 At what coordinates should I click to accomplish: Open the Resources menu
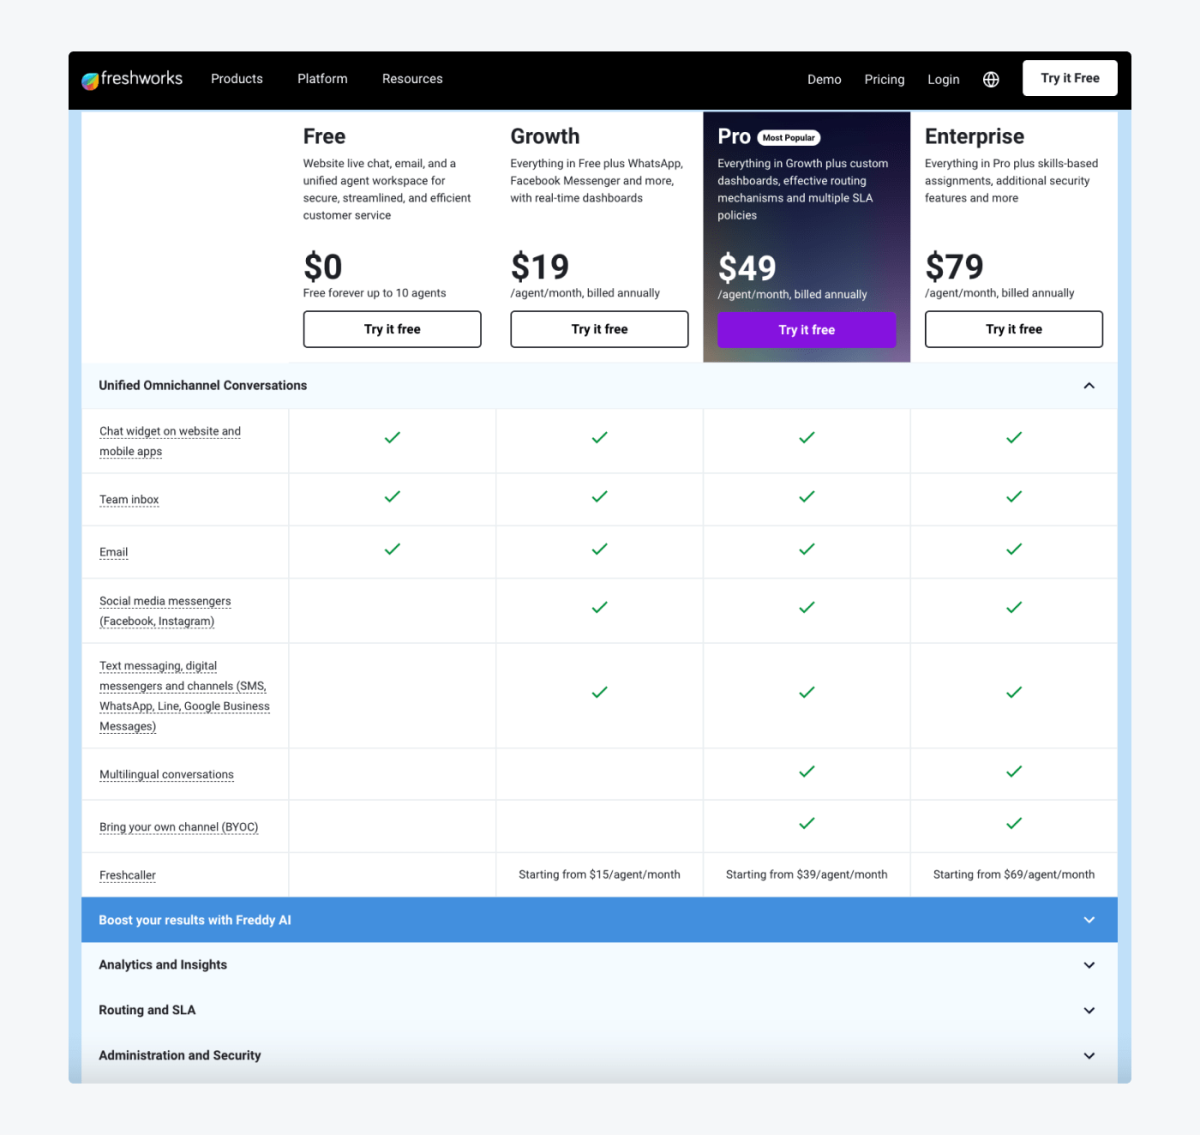coord(412,78)
